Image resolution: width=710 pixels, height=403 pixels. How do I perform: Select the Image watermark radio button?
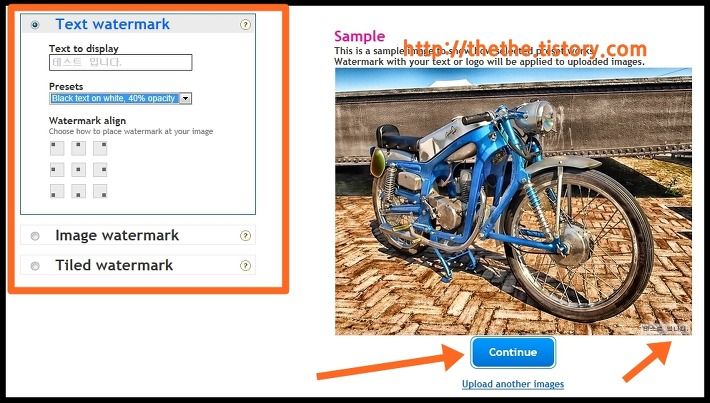(x=35, y=236)
